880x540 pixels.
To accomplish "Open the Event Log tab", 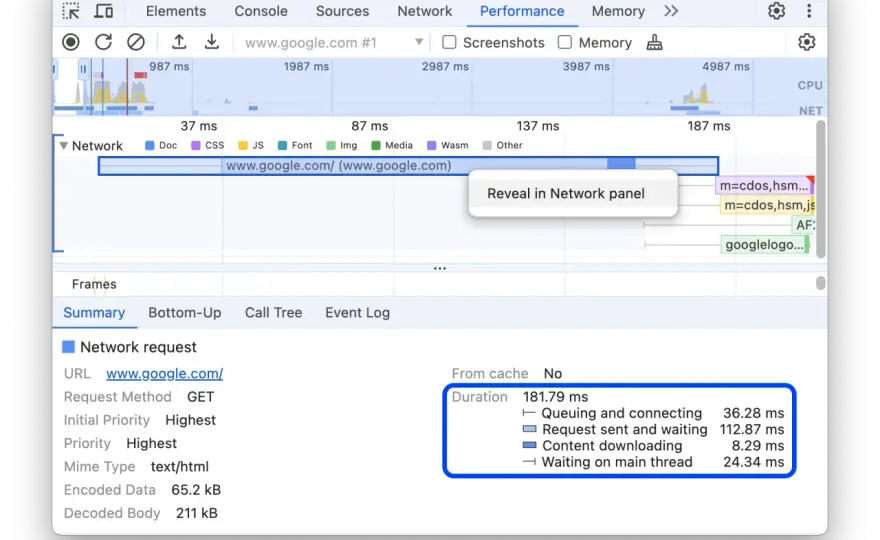I will tap(358, 313).
